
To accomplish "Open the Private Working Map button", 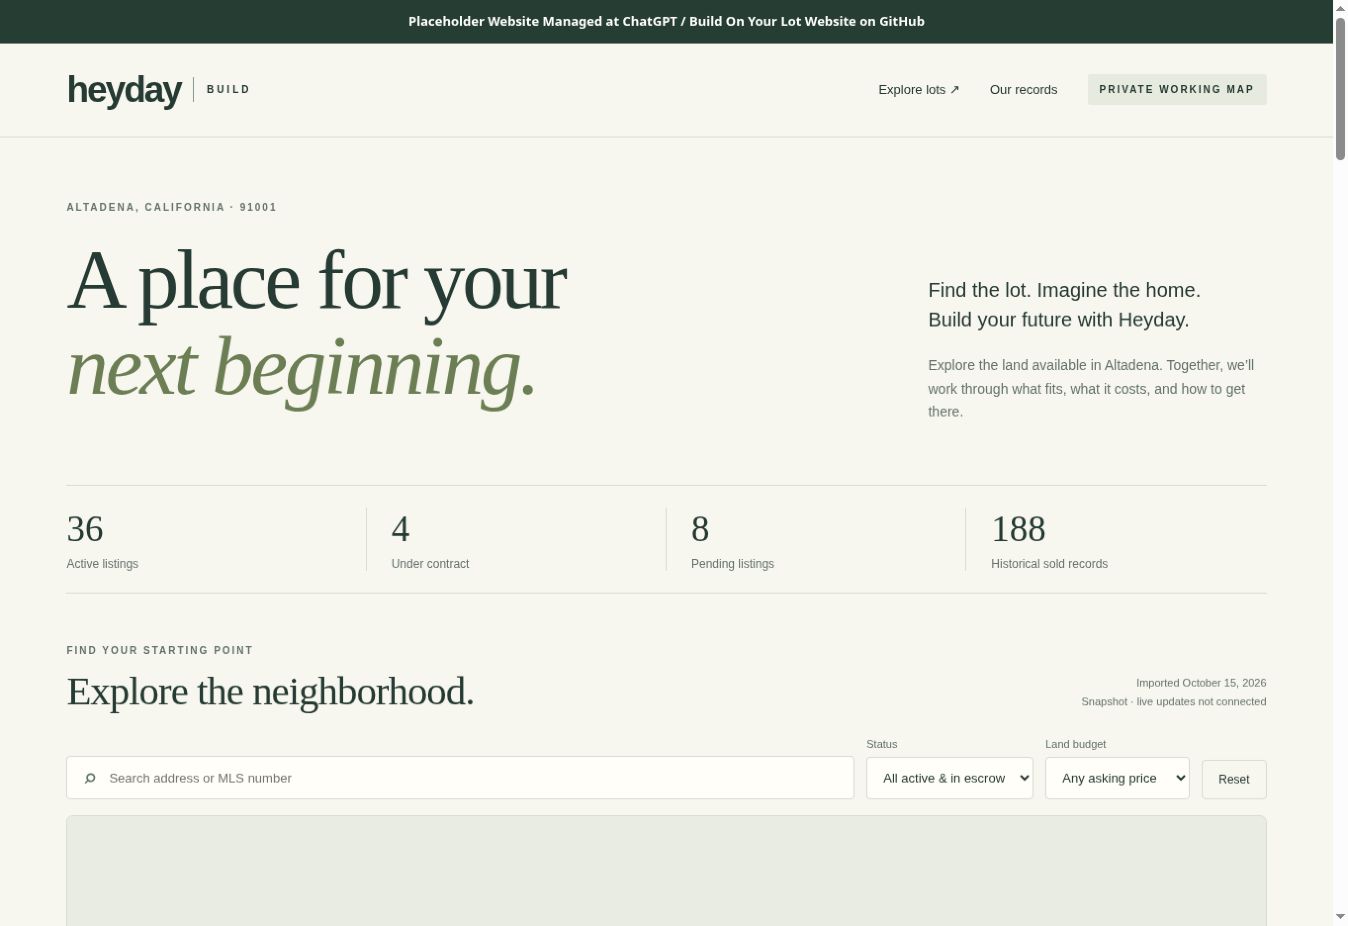I will [1177, 89].
